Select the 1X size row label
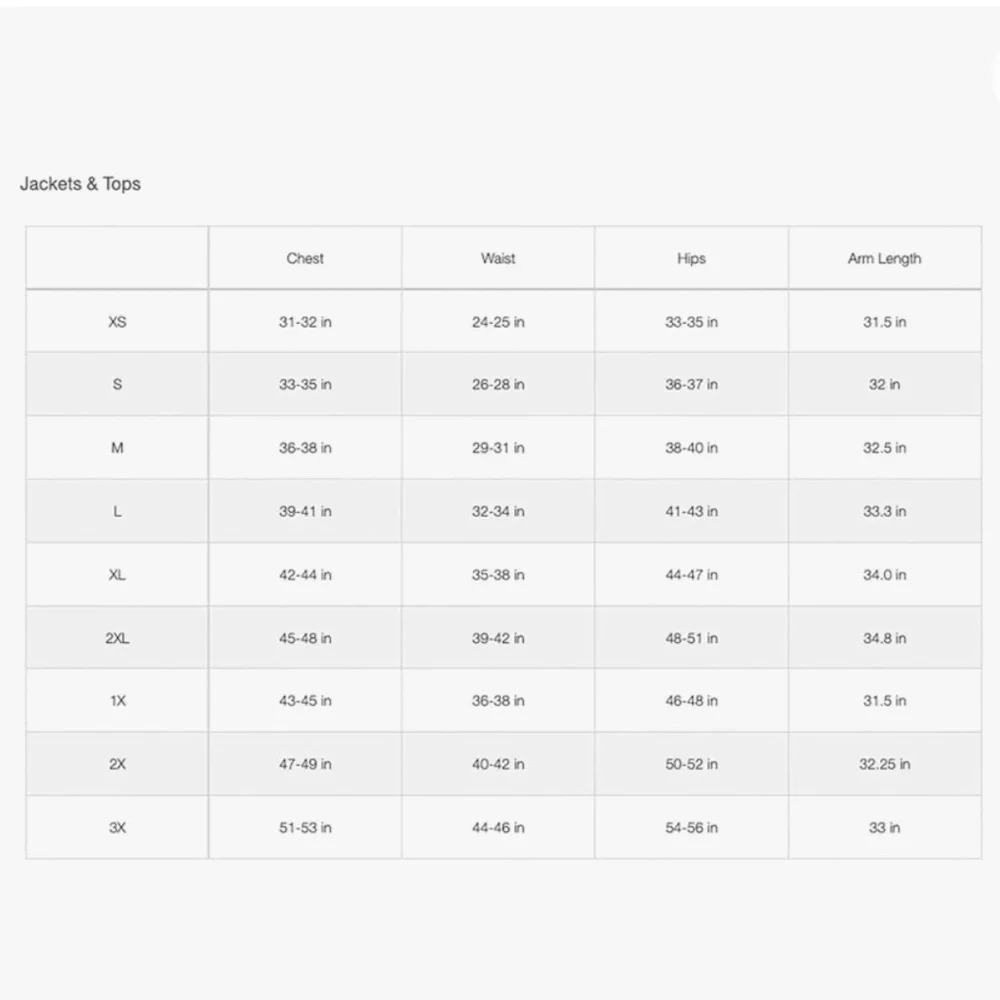The height and width of the screenshot is (1000, 1000). 117,701
